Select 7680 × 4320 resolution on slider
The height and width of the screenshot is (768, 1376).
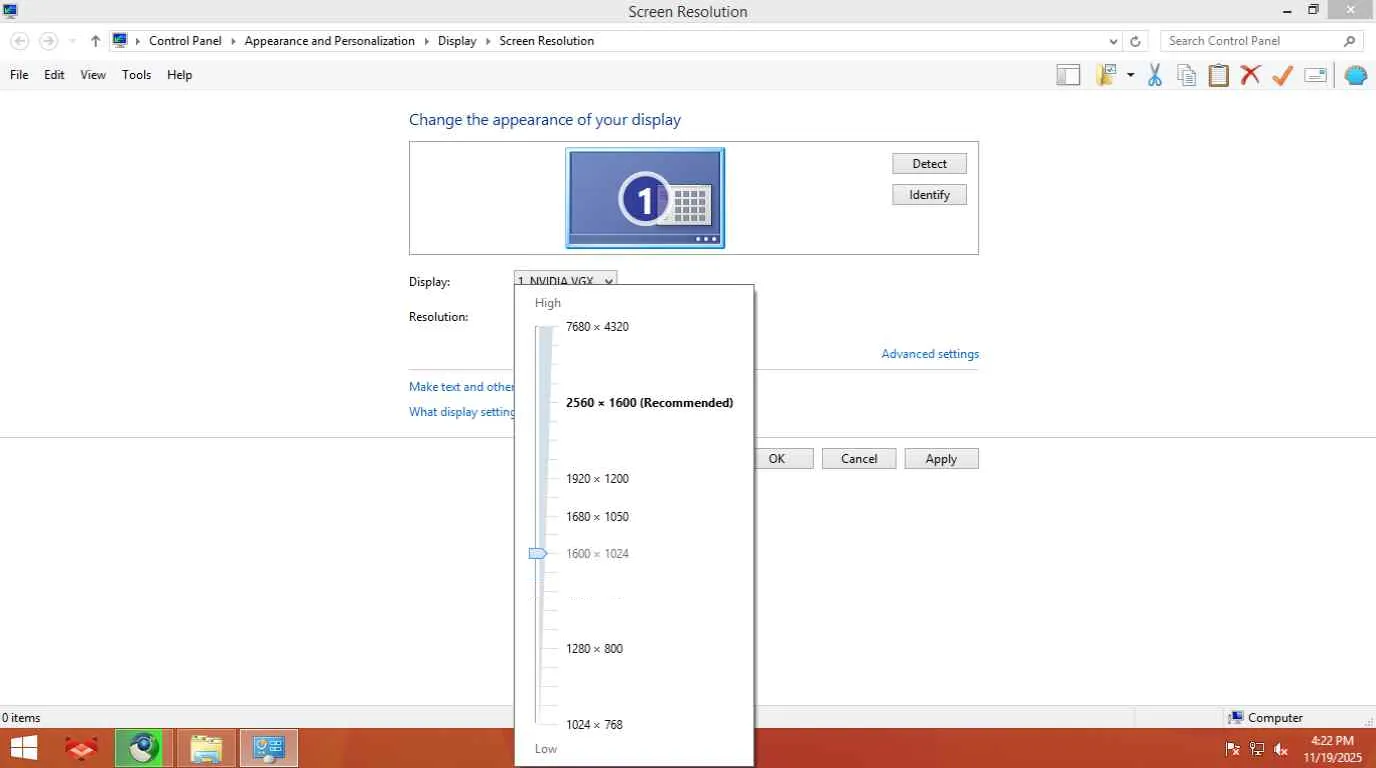[x=597, y=327]
